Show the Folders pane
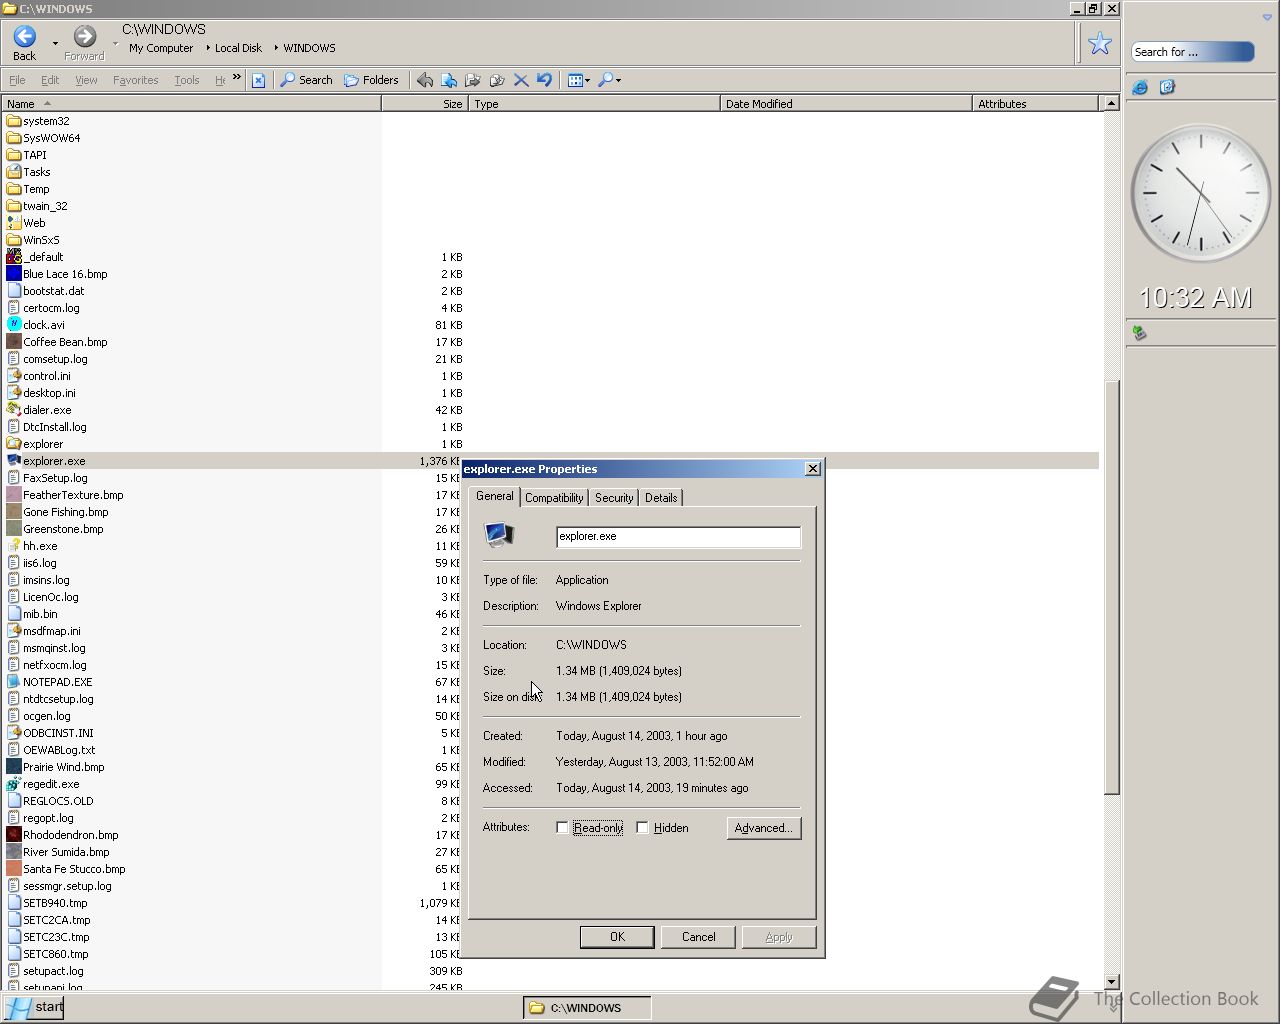Image resolution: width=1280 pixels, height=1024 pixels. (371, 80)
